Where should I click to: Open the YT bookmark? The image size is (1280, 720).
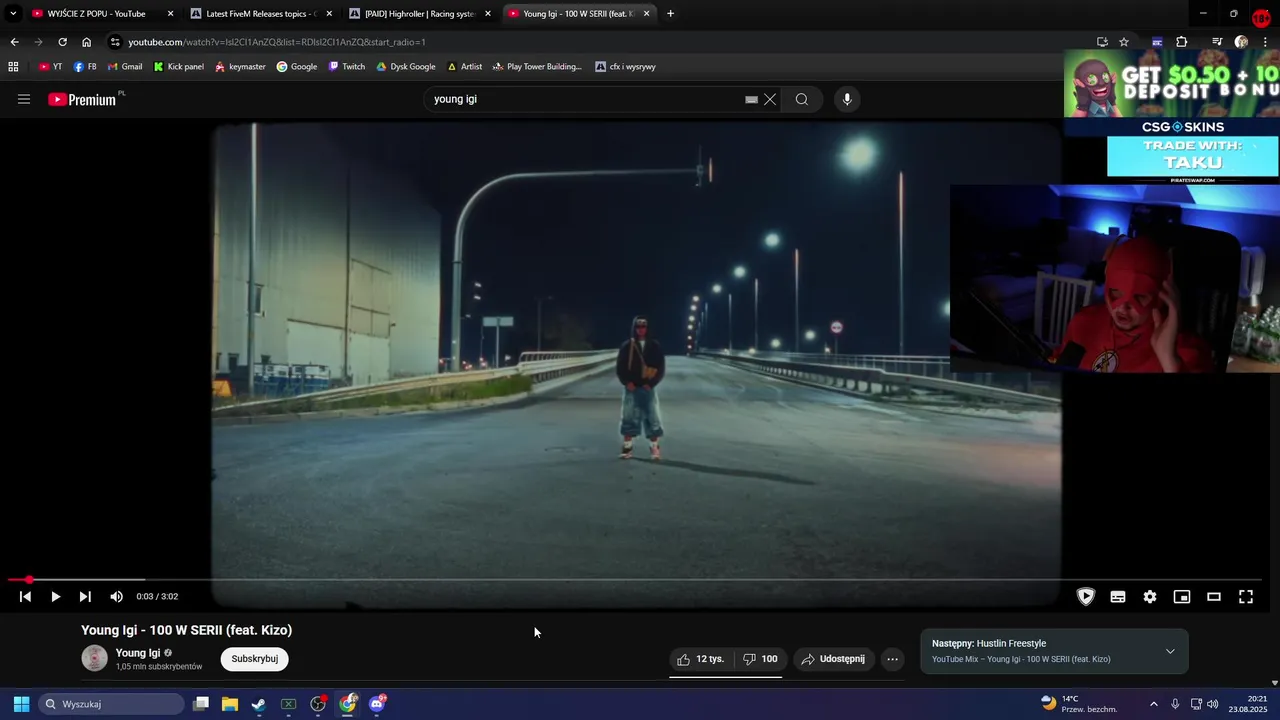(x=50, y=67)
